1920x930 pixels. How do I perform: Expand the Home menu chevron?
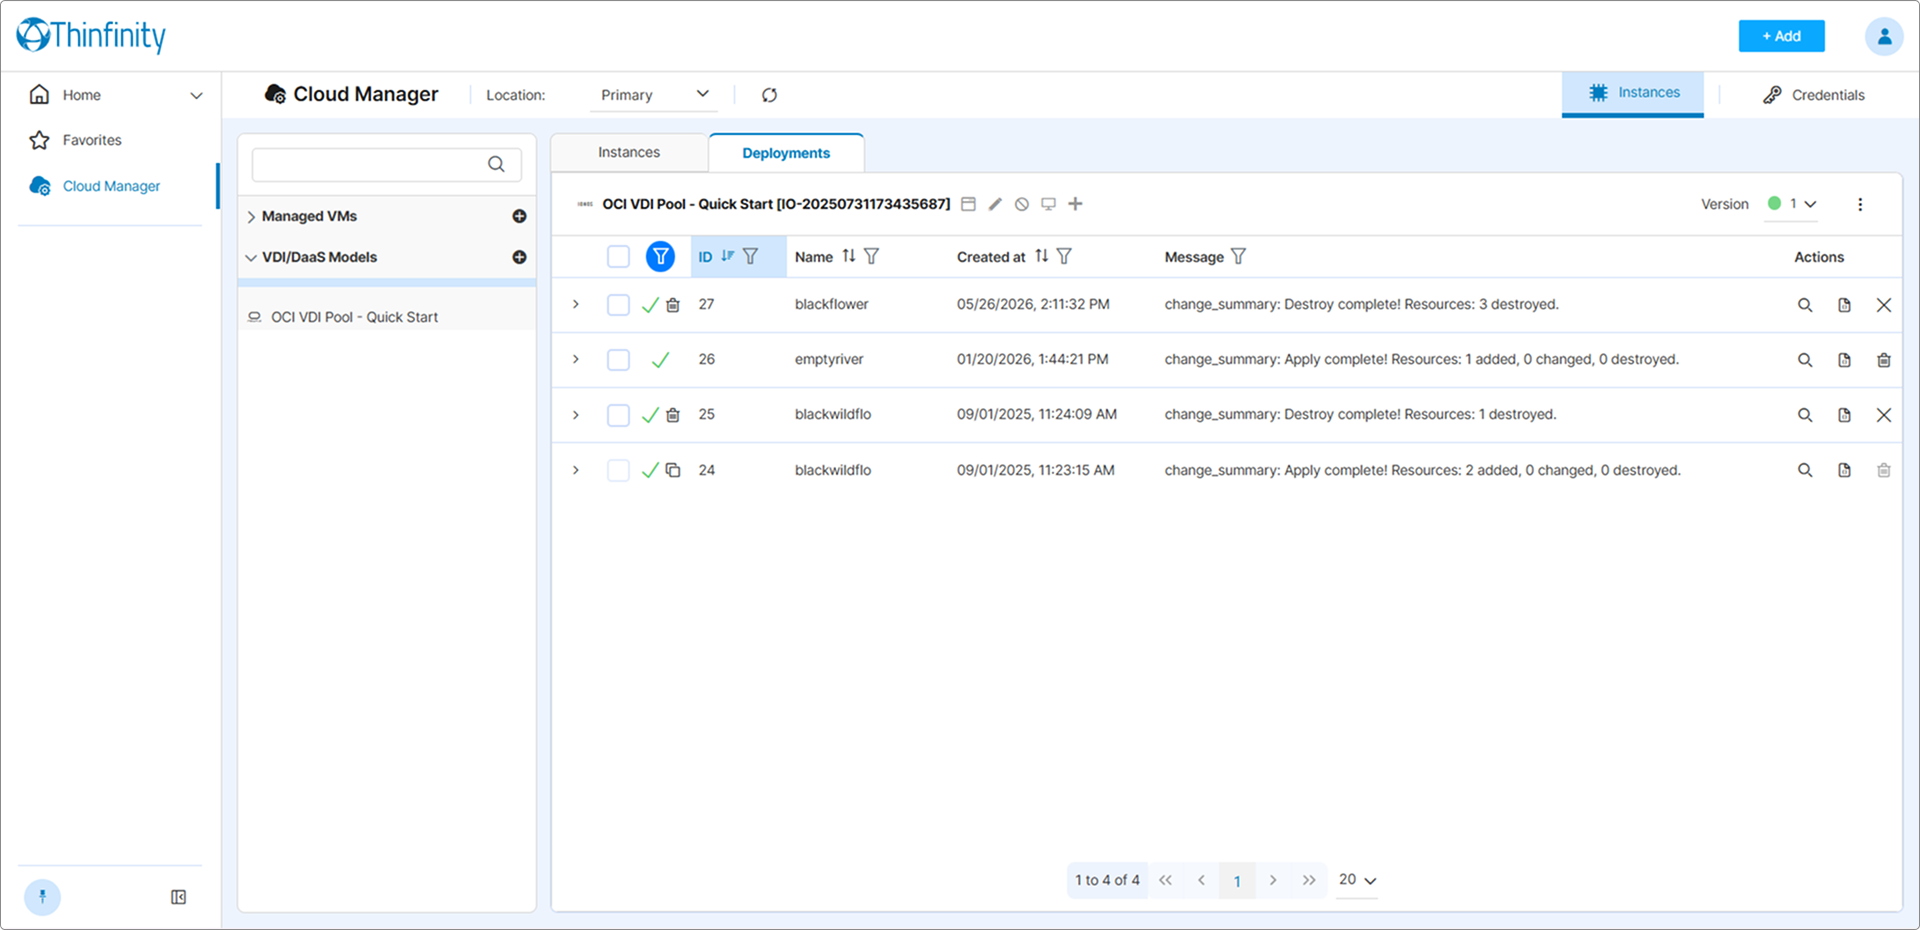[196, 95]
